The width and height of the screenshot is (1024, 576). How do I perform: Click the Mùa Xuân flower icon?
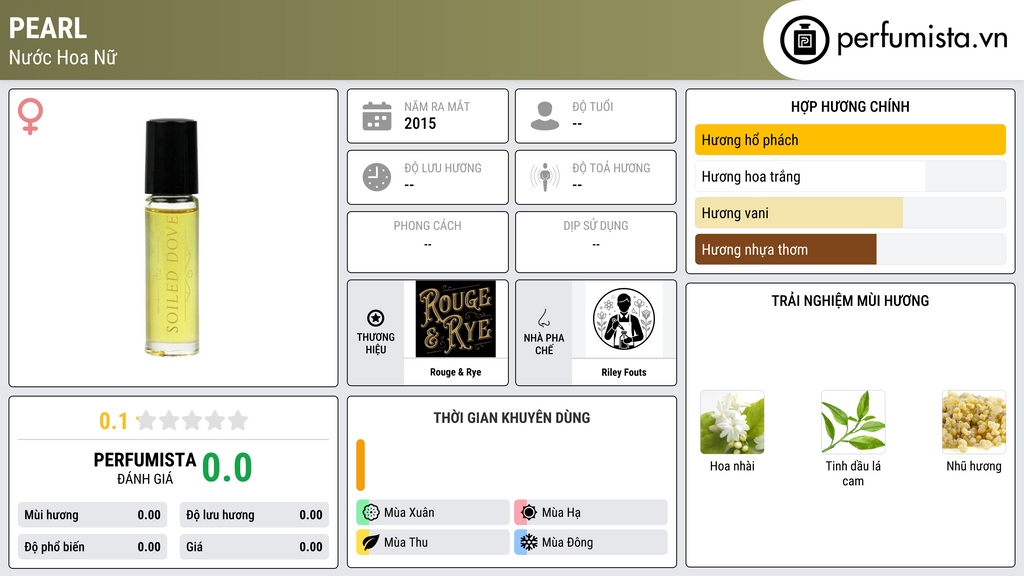pyautogui.click(x=371, y=513)
